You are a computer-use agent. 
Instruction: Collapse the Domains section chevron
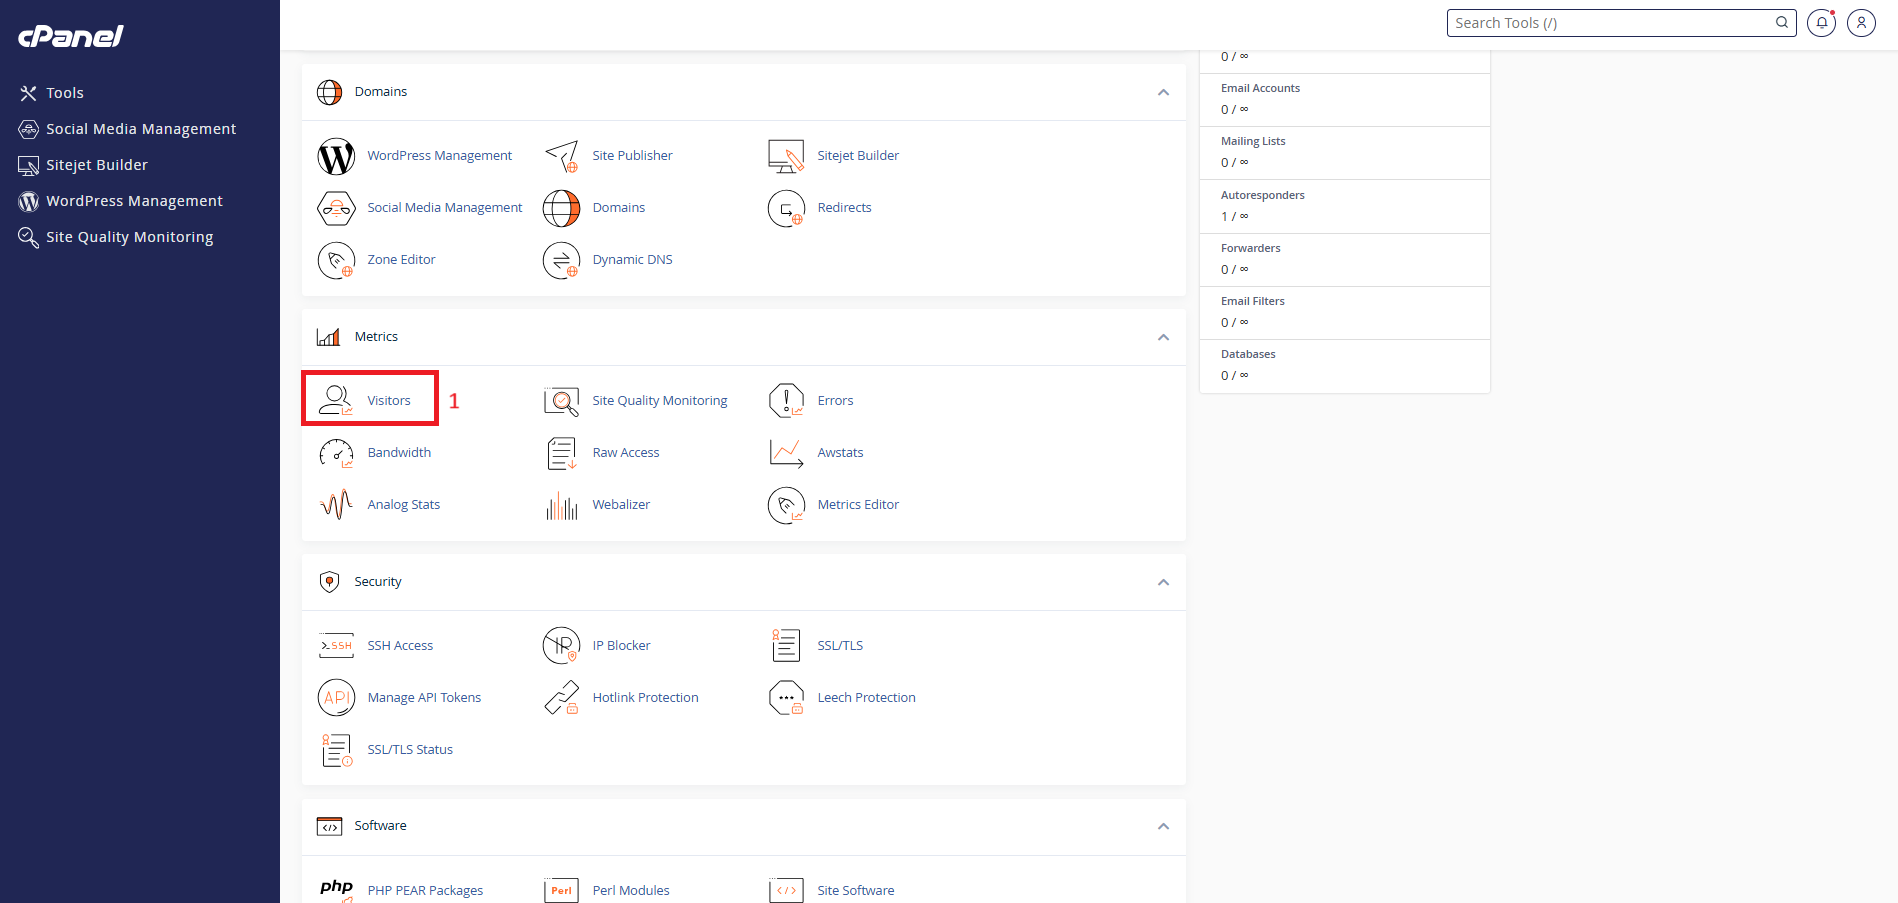(x=1163, y=92)
